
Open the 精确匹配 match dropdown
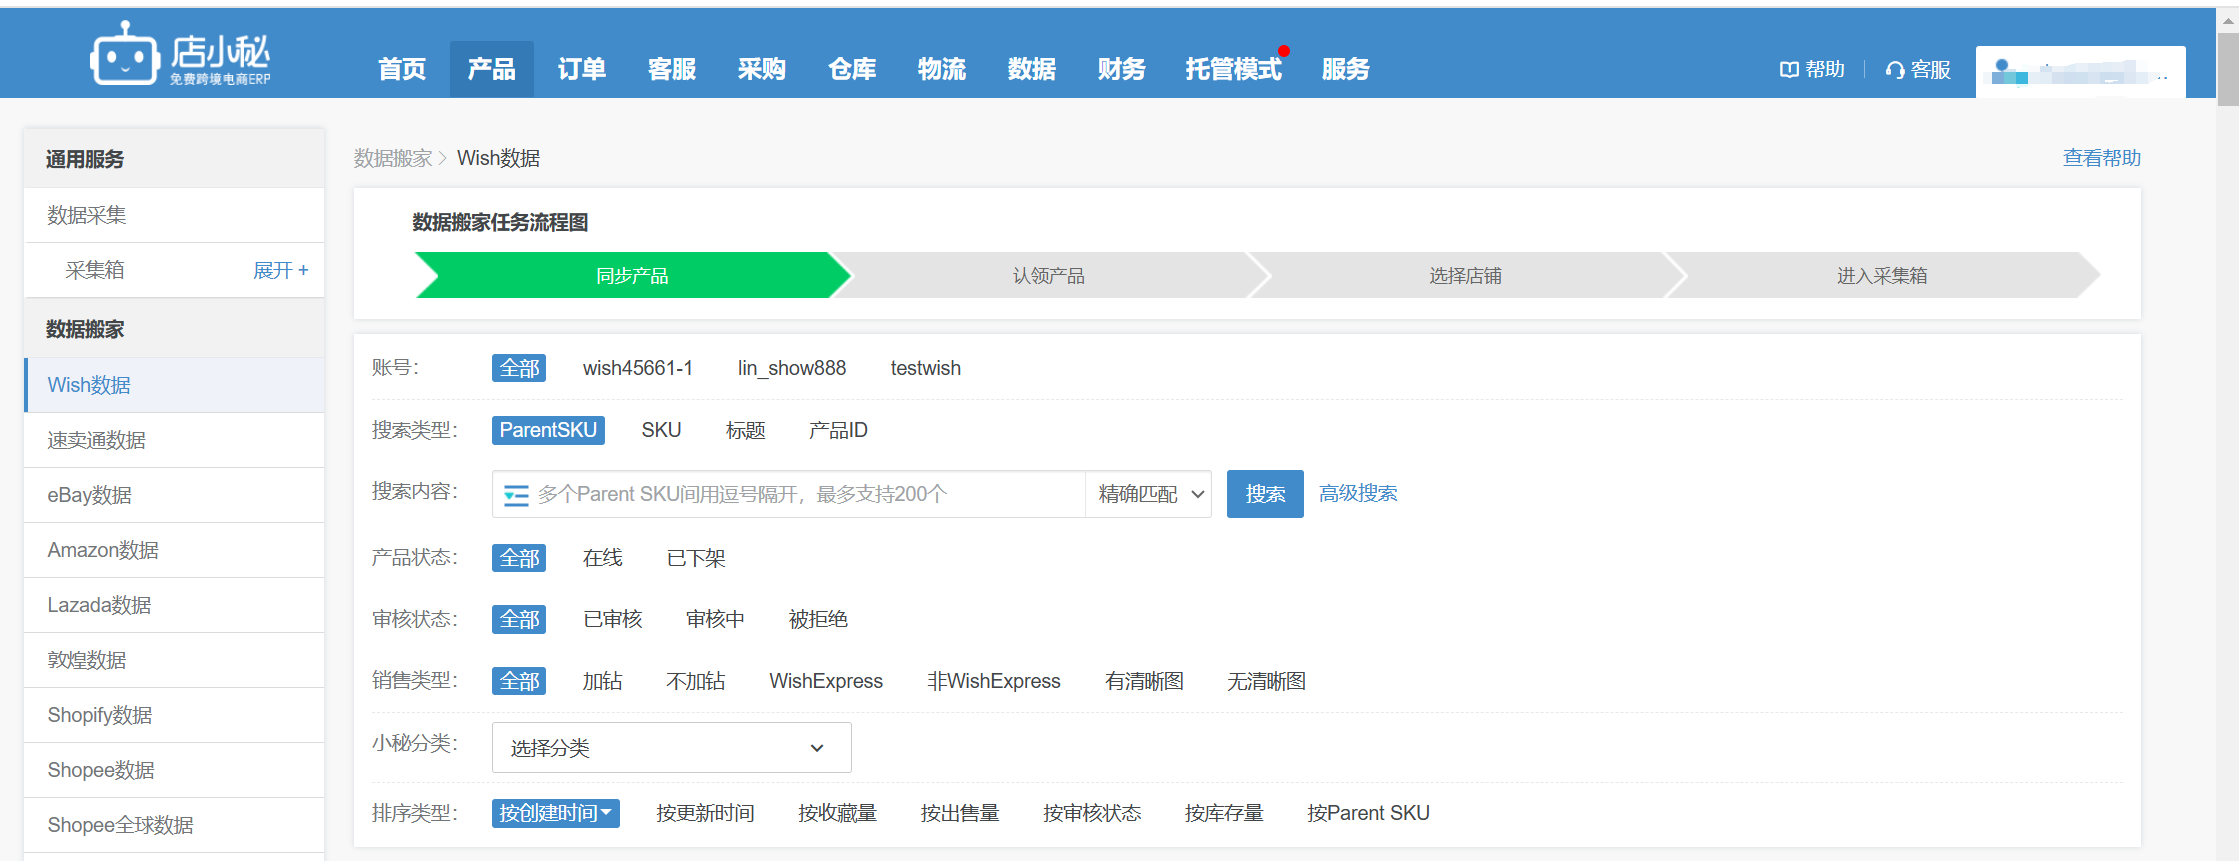coord(1149,494)
